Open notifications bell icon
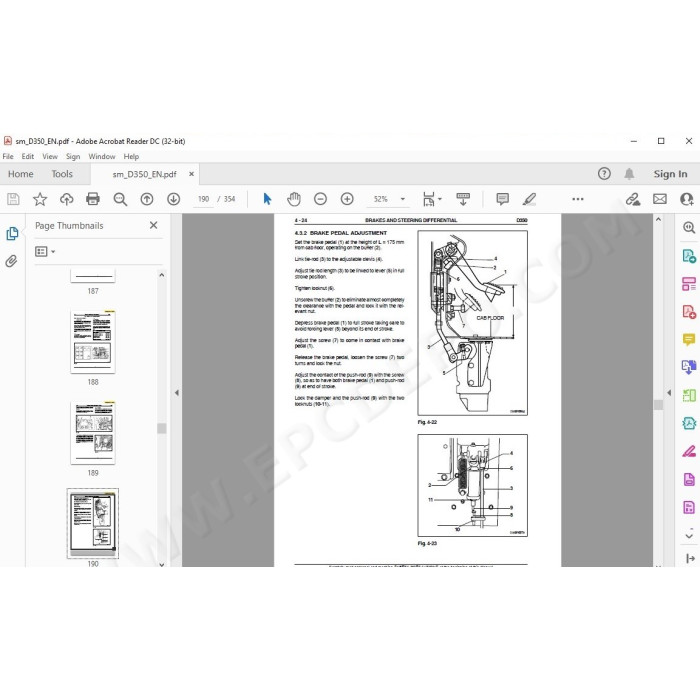Screen dimensions: 700x700 pos(629,174)
